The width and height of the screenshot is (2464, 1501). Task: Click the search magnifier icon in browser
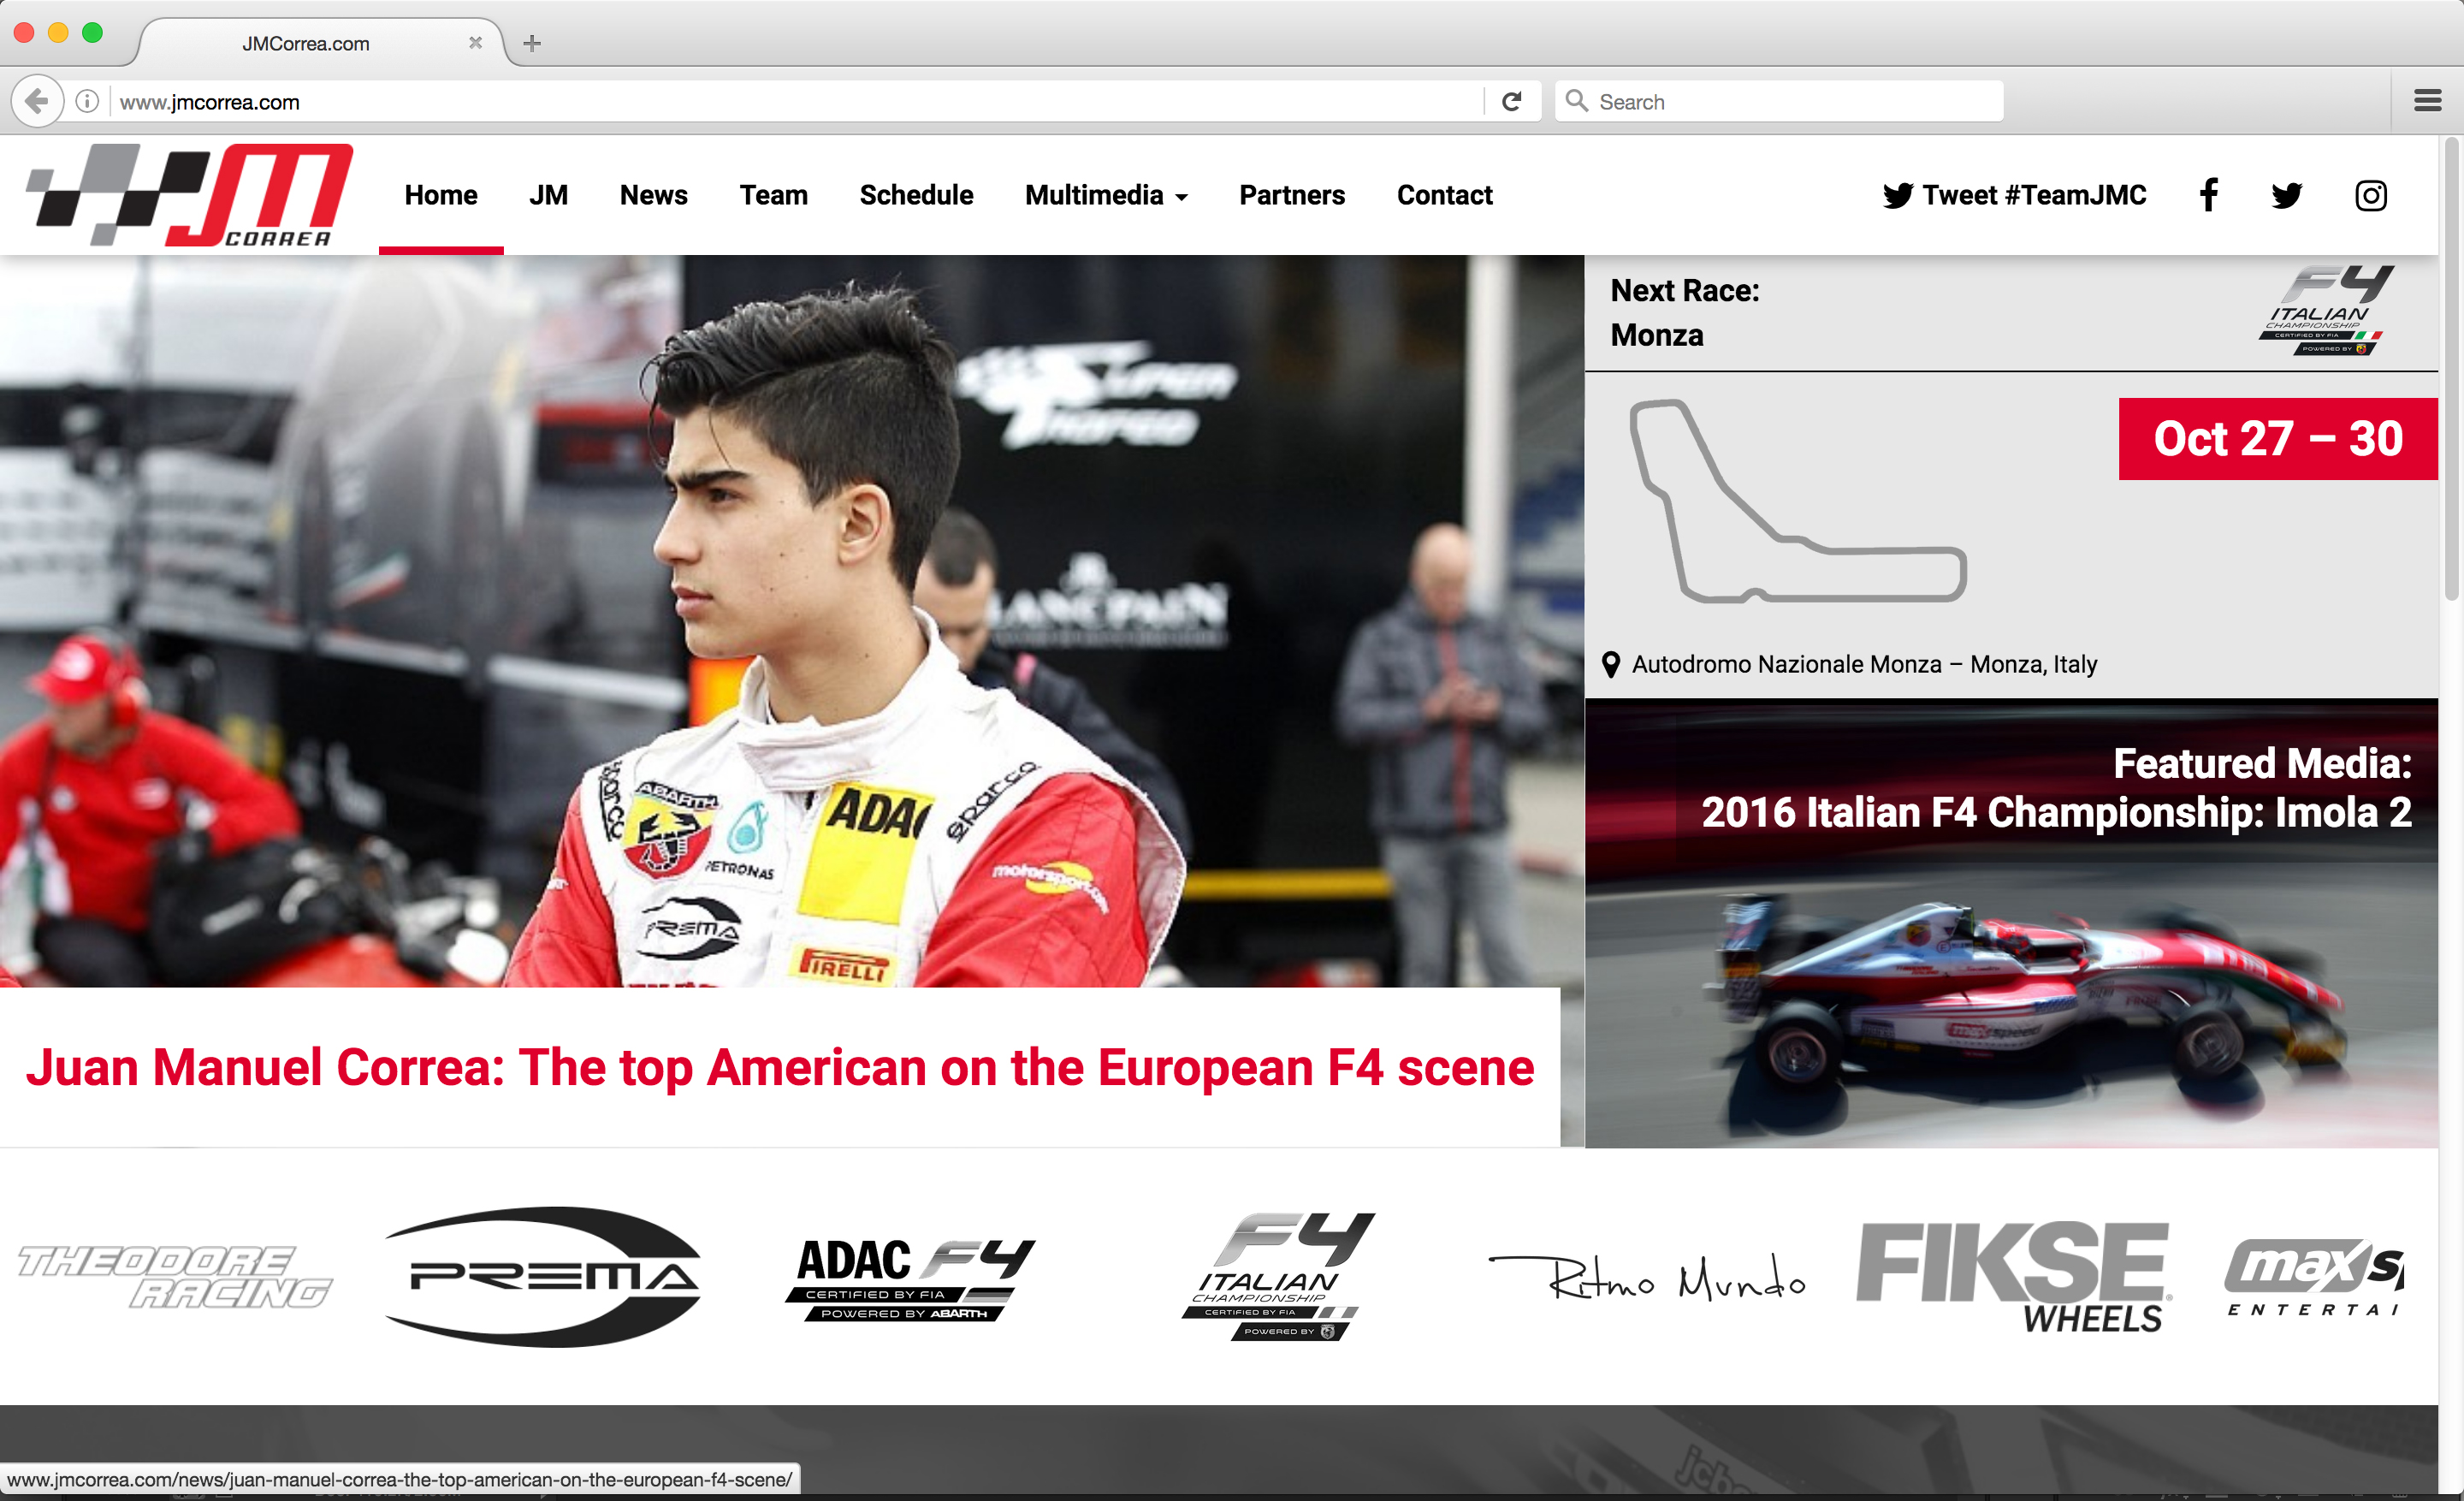(x=1577, y=101)
